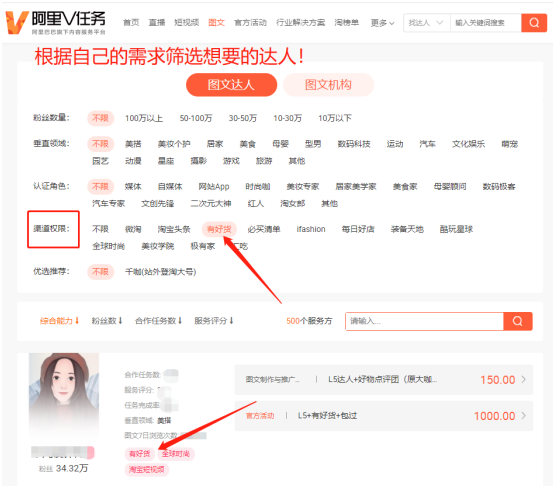Choose the 母婴顾问 certified role
Viewport: 553px width, 489px height.
coord(450,187)
